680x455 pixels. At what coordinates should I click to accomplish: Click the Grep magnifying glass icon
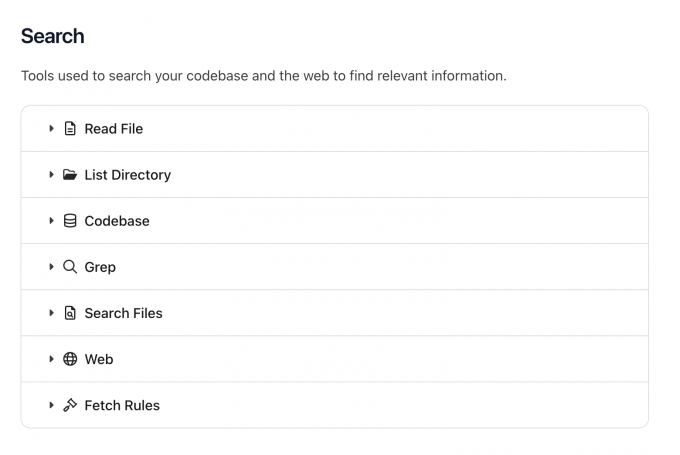[70, 267]
